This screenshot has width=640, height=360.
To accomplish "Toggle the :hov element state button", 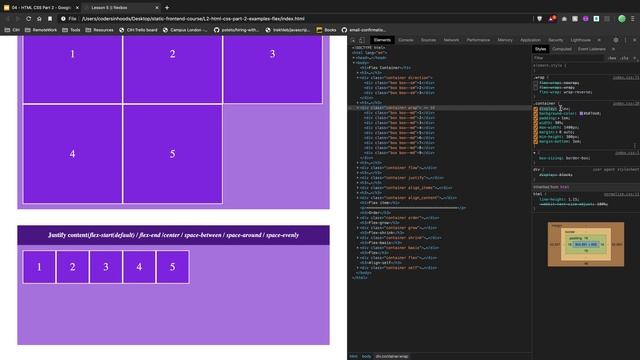I will pyautogui.click(x=611, y=58).
